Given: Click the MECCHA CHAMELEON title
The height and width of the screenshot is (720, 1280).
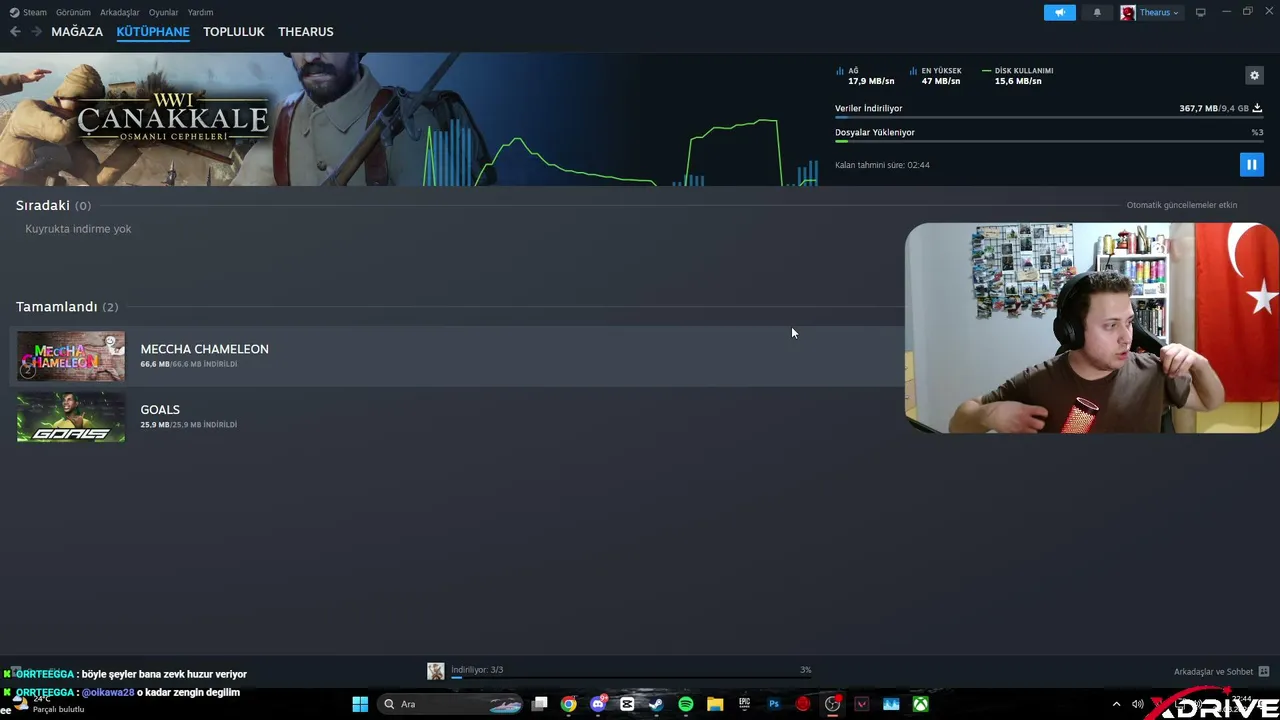Looking at the screenshot, I should (204, 349).
